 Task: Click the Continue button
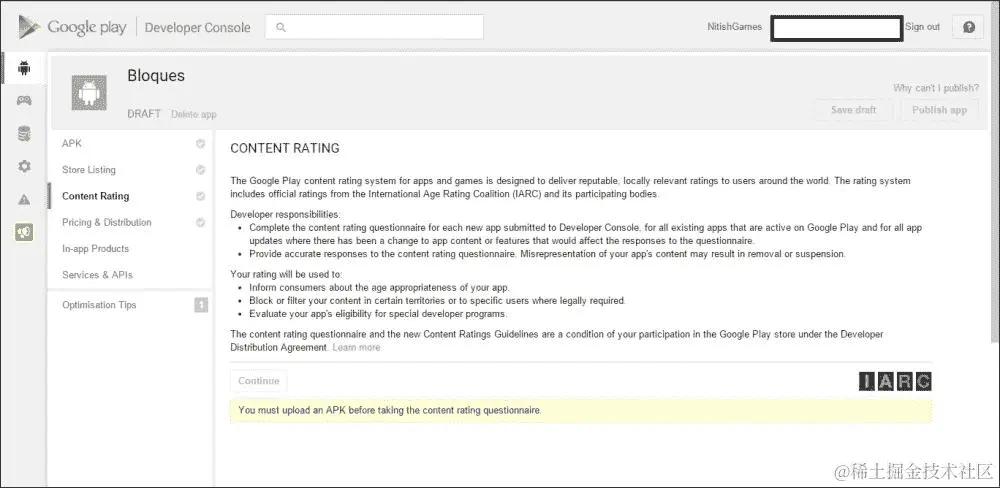259,381
